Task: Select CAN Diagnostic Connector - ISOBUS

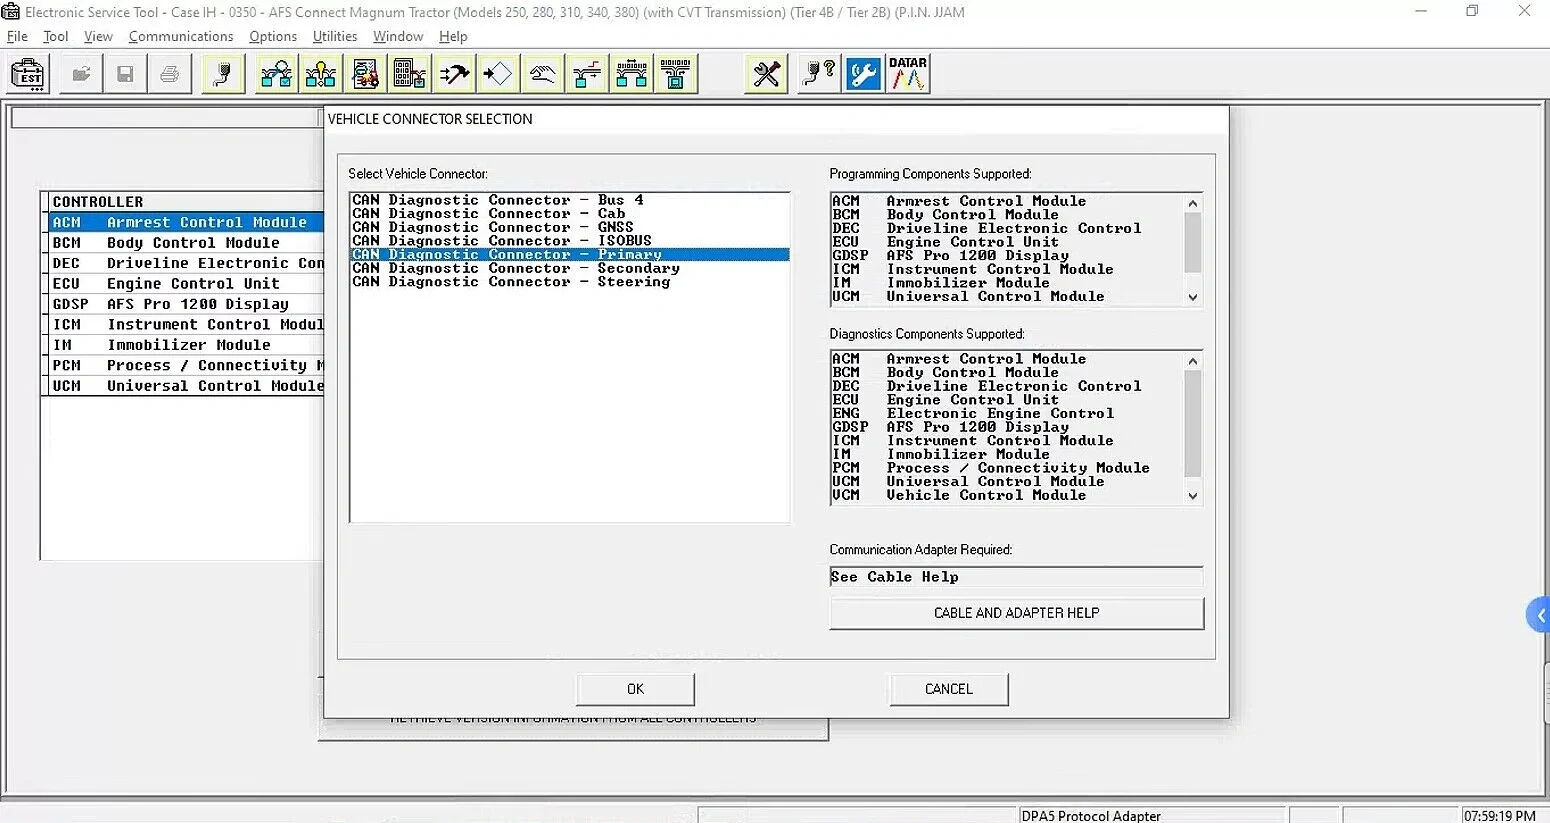Action: click(x=502, y=241)
